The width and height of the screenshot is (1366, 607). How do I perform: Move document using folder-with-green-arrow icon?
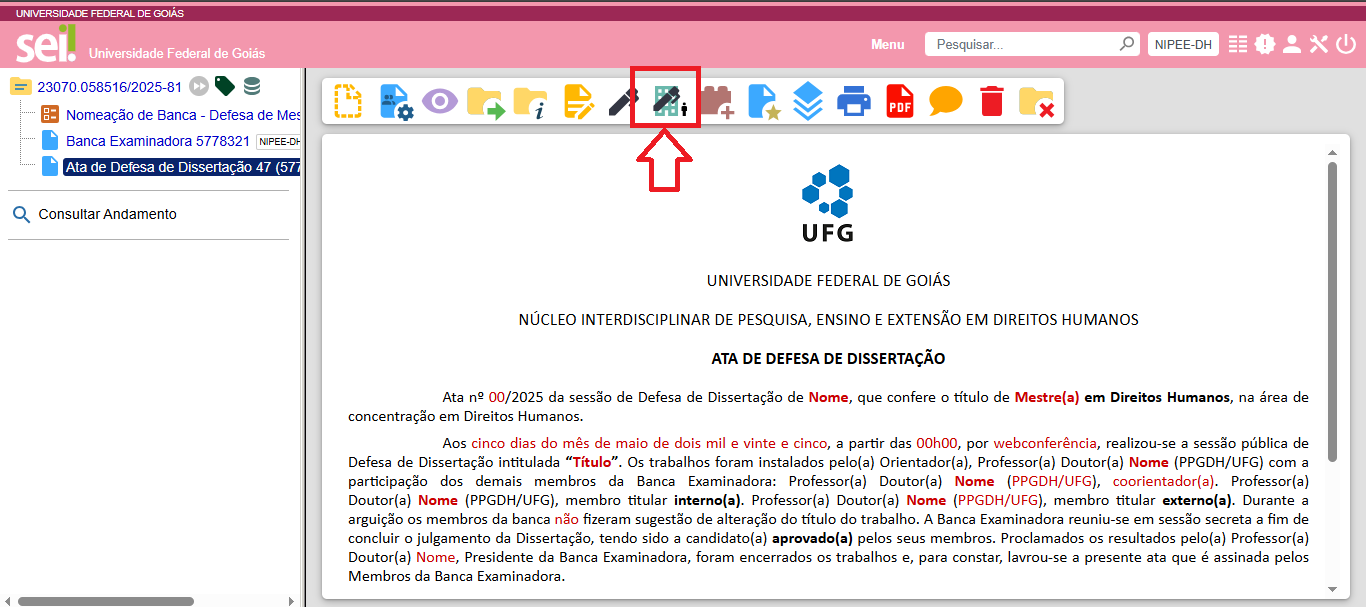coord(488,99)
